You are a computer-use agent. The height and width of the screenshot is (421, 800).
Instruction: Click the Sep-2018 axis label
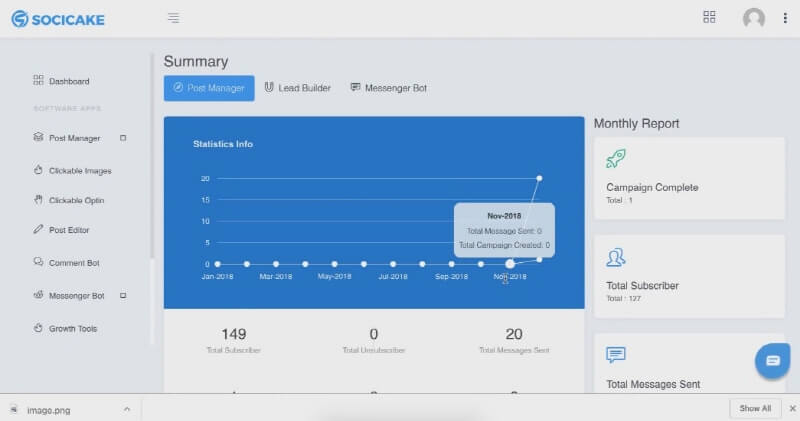(452, 276)
